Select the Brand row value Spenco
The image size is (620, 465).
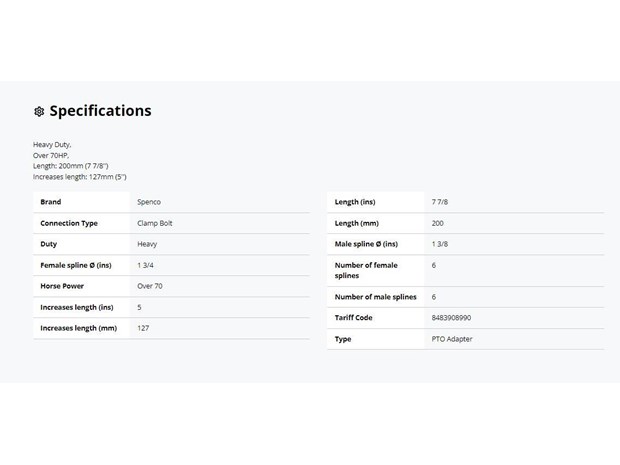tap(149, 202)
